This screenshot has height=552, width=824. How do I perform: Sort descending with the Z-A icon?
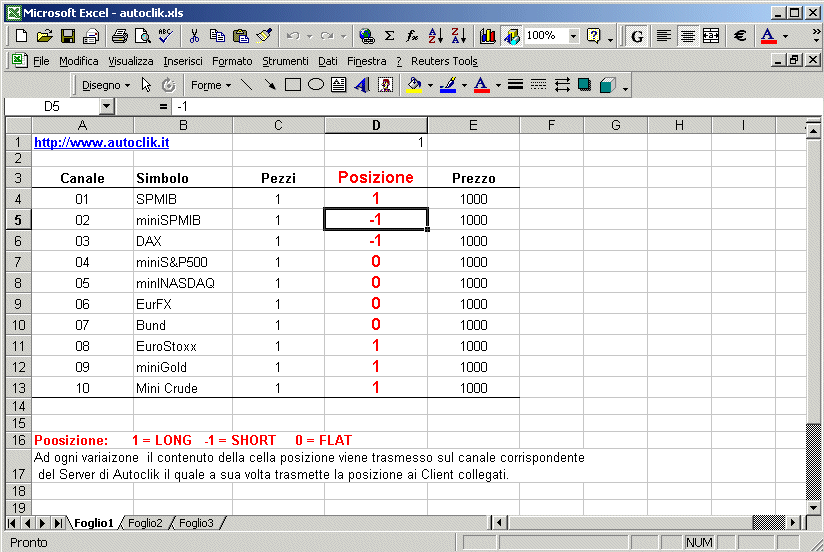pyautogui.click(x=459, y=36)
